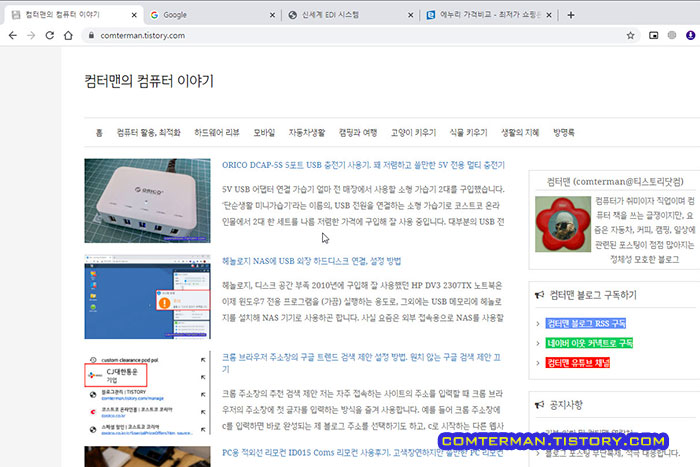
Task: Switch to the Google tab
Action: pos(212,15)
